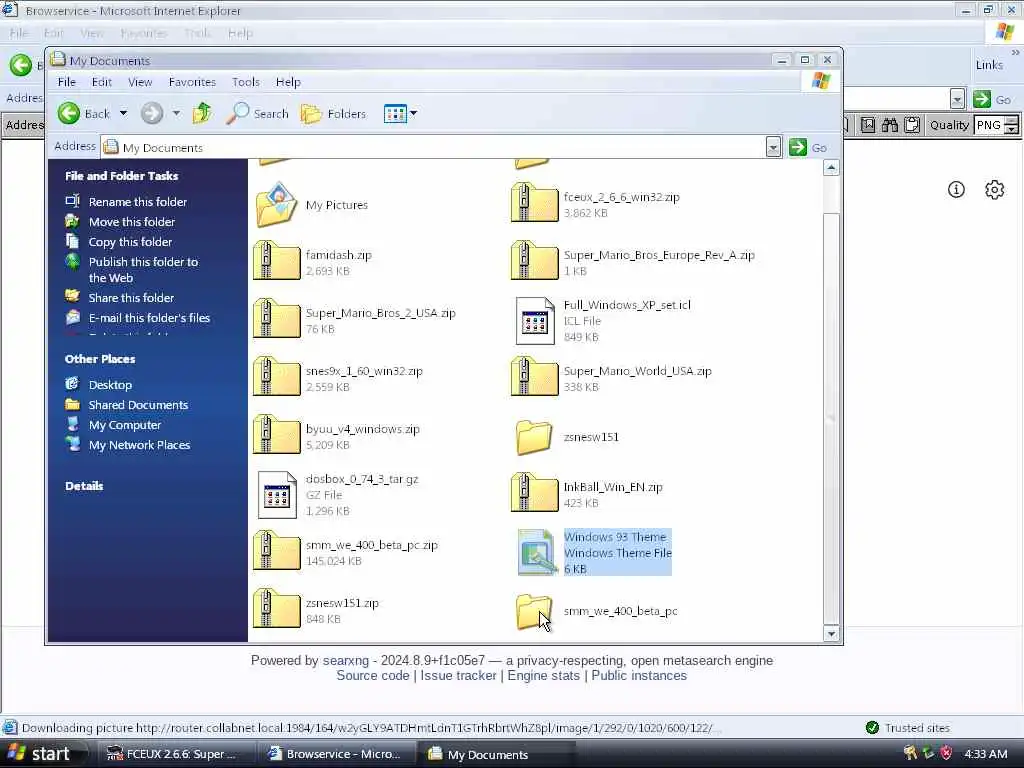This screenshot has width=1024, height=768.
Task: Go up one folder level
Action: 202,114
